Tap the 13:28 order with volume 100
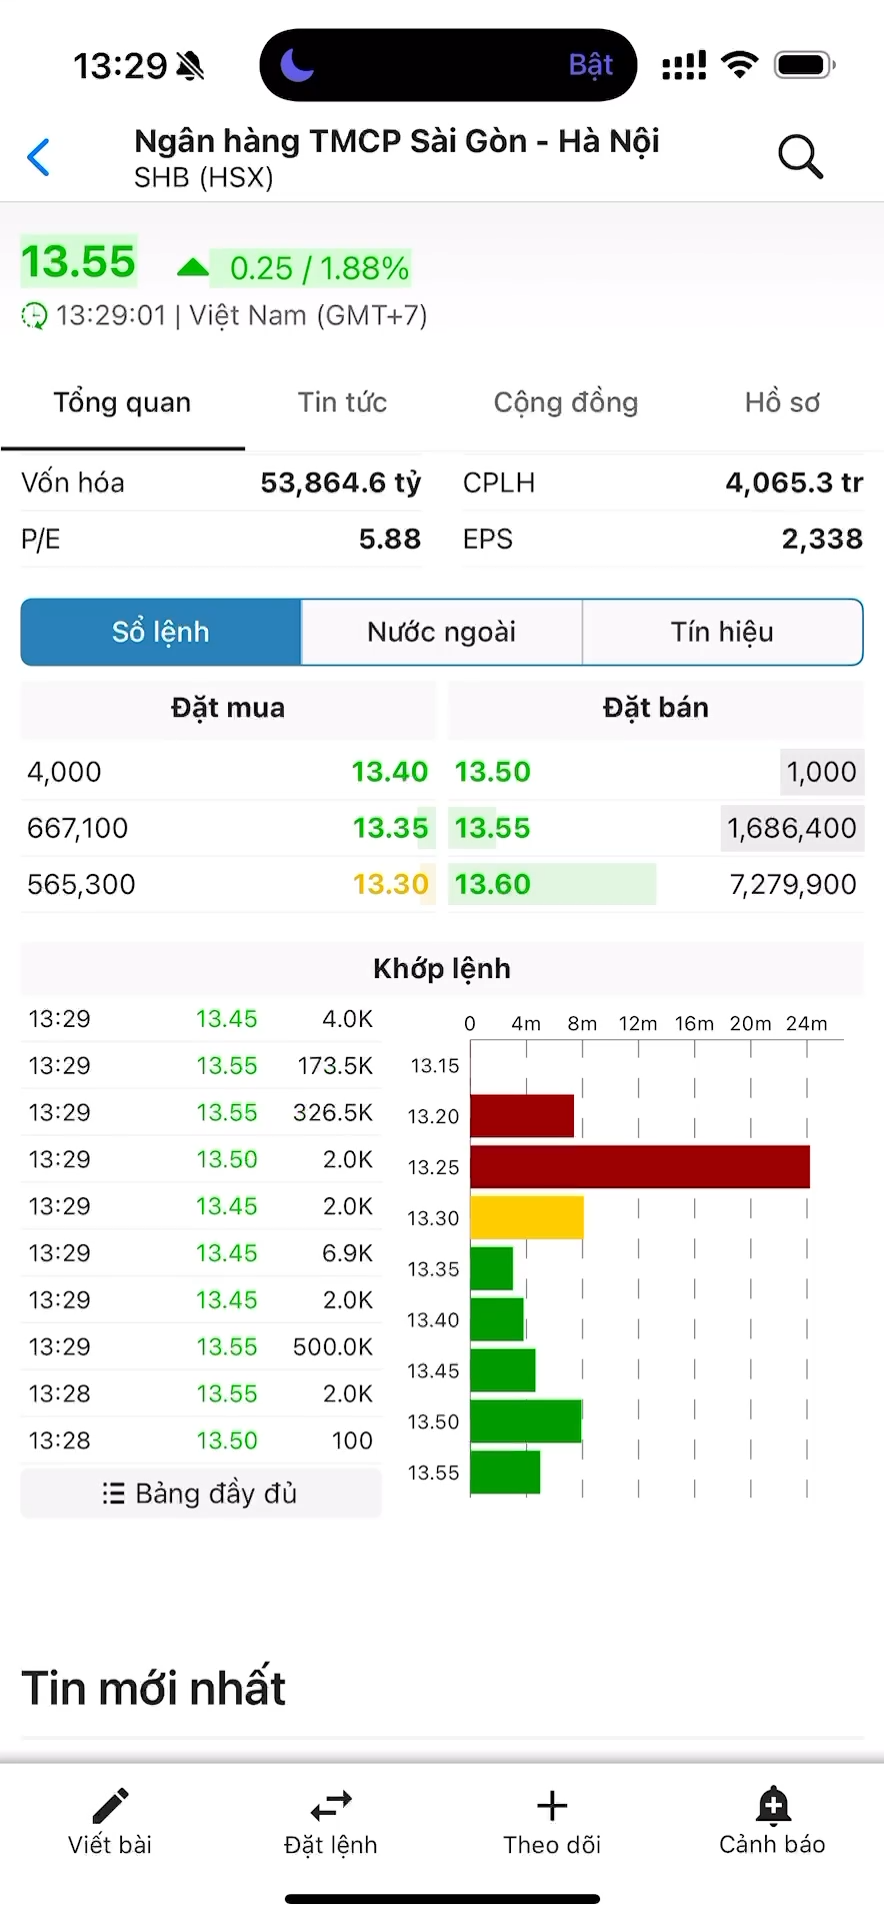This screenshot has height=1920, width=884. click(201, 1441)
